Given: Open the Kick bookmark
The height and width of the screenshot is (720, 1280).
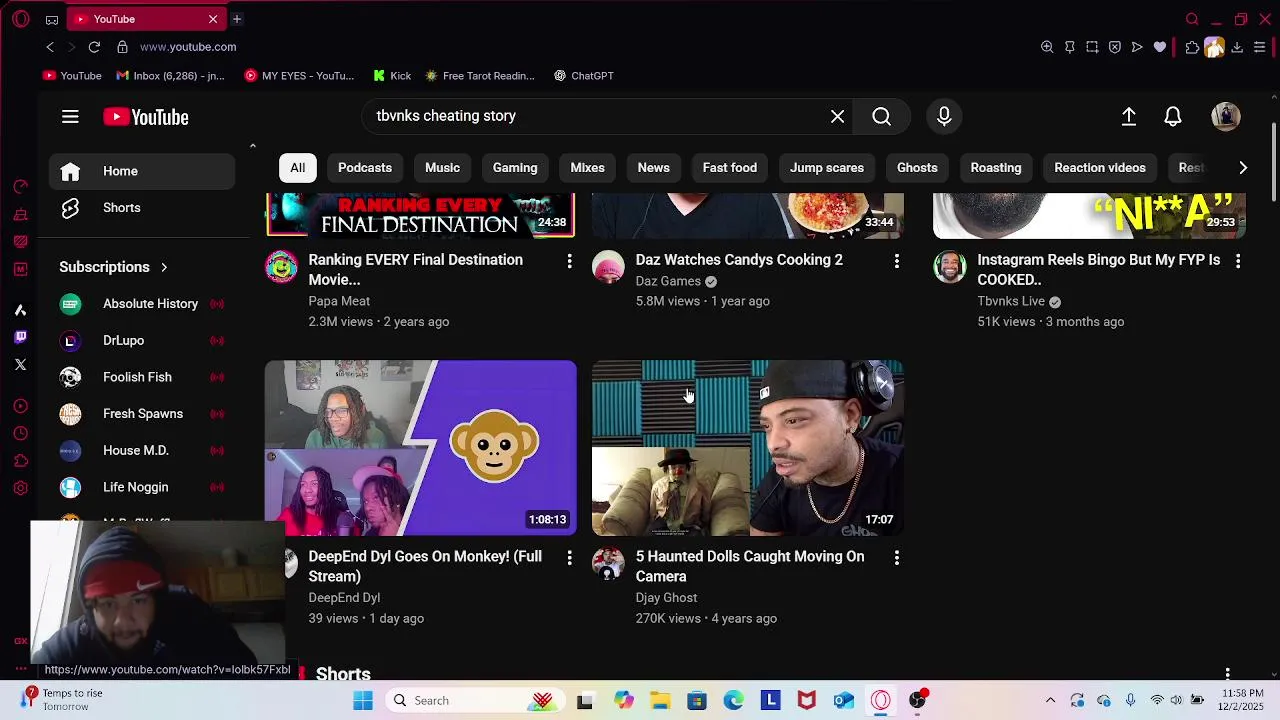Looking at the screenshot, I should 392,76.
